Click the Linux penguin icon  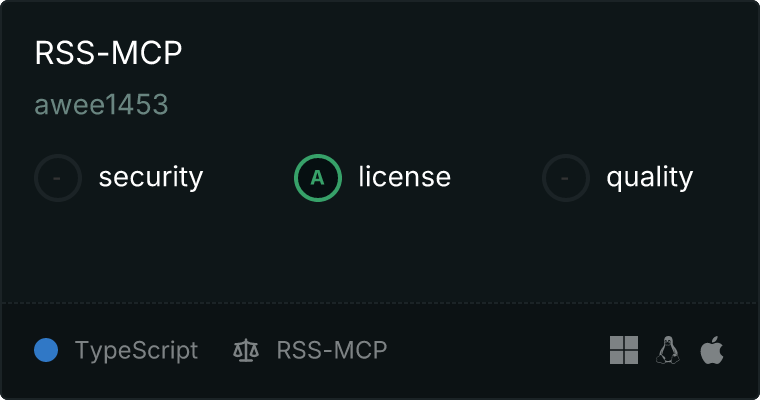[x=668, y=350]
